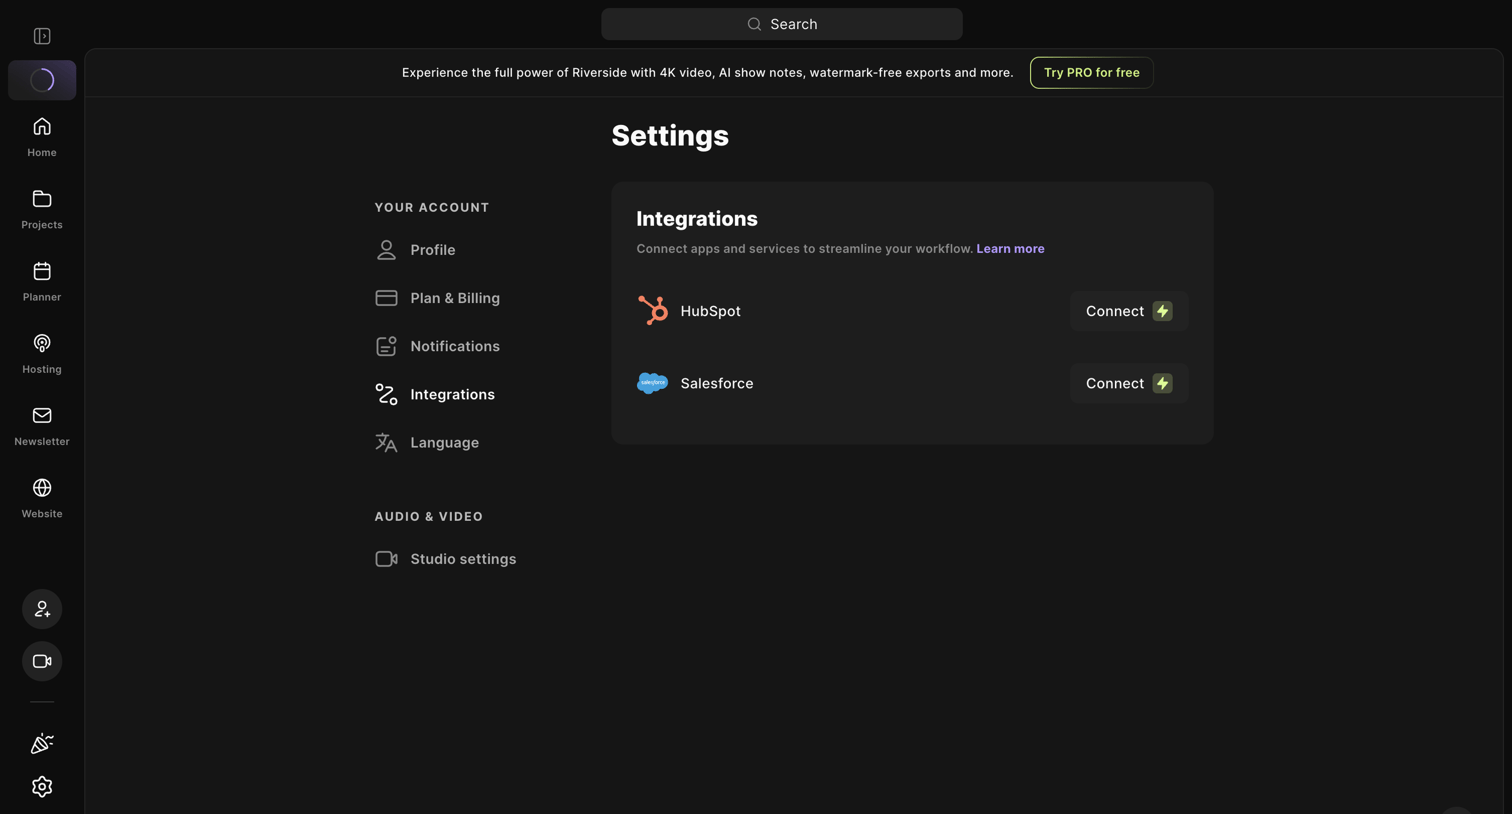Connect the HubSpot integration
The height and width of the screenshot is (814, 1512).
[1129, 311]
